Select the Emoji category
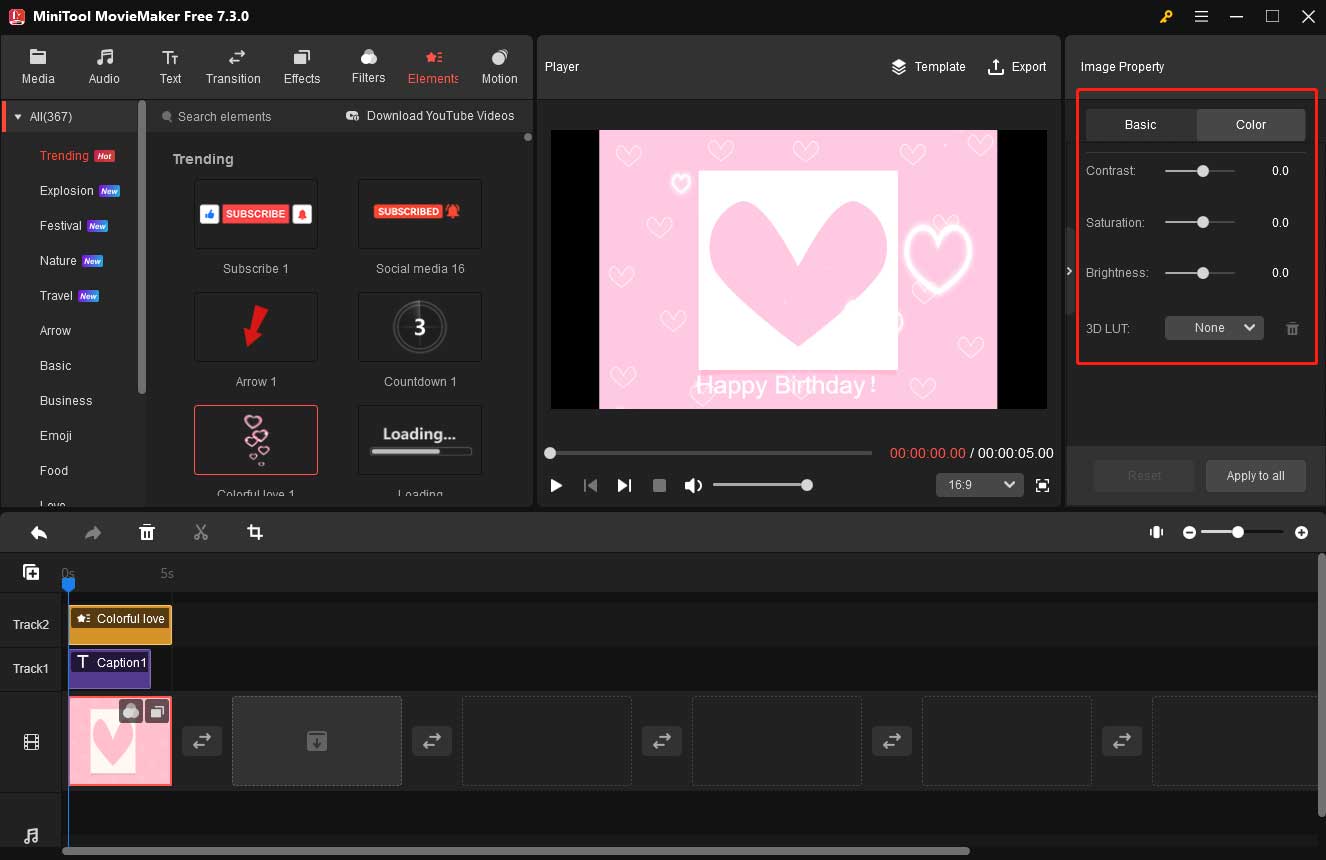Screen dimensions: 1326x860 (x=55, y=436)
